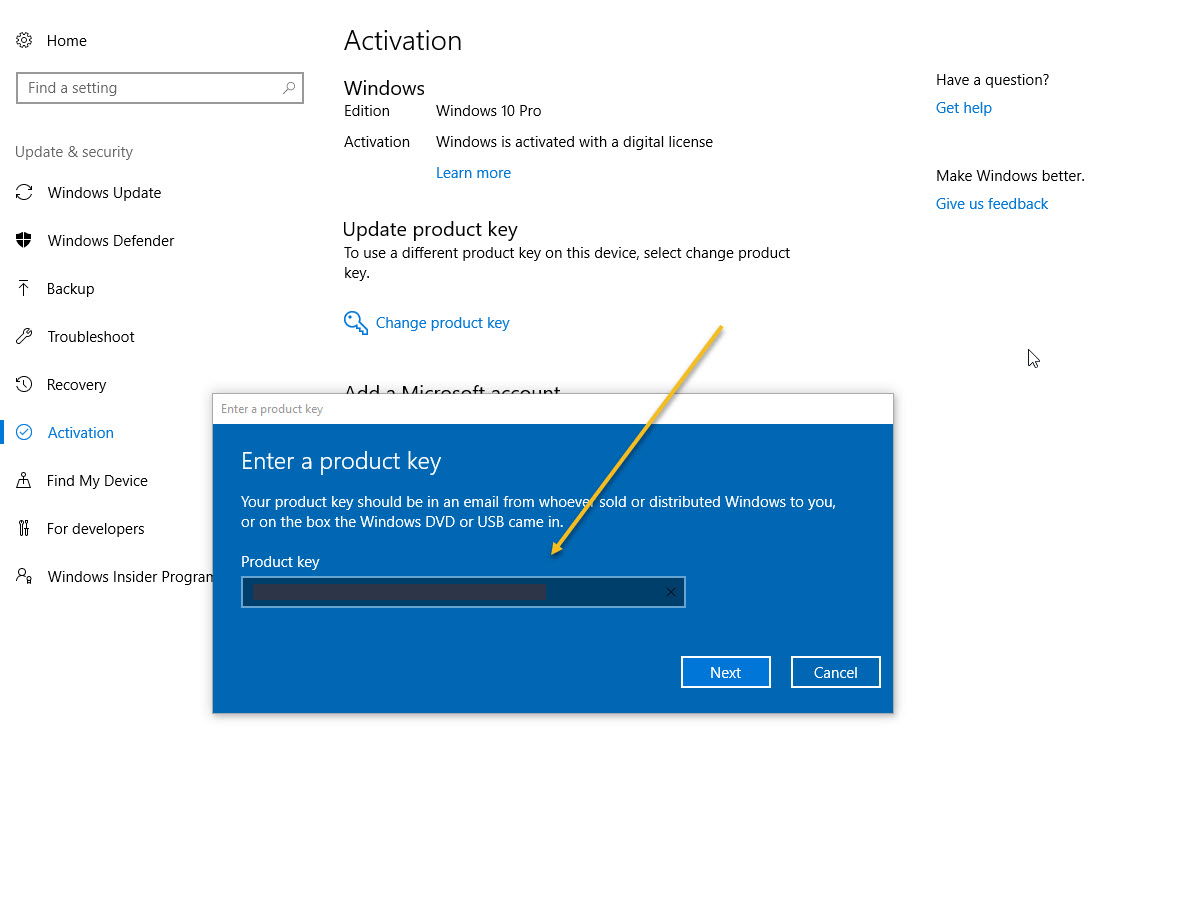The image size is (1200, 900).
Task: Open the Learn more link
Action: click(473, 172)
